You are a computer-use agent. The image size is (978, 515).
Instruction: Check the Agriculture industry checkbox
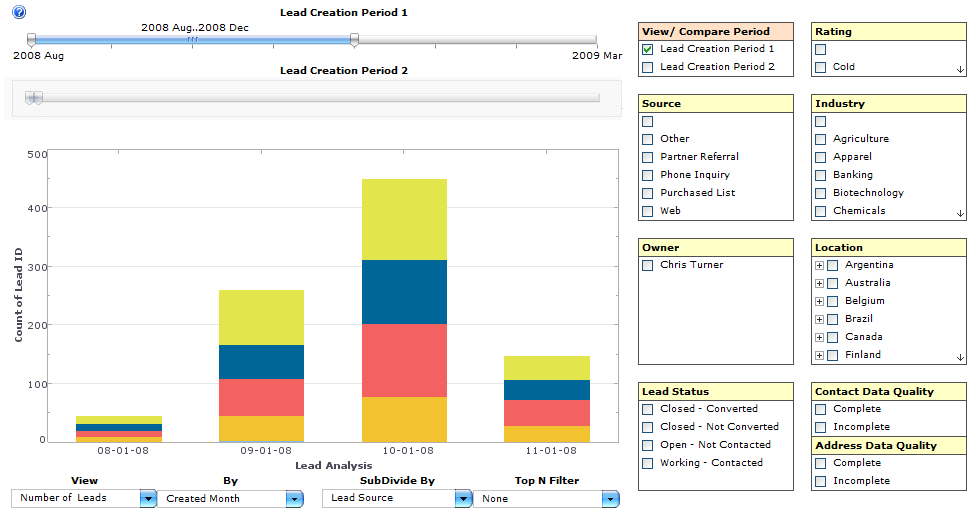click(820, 139)
